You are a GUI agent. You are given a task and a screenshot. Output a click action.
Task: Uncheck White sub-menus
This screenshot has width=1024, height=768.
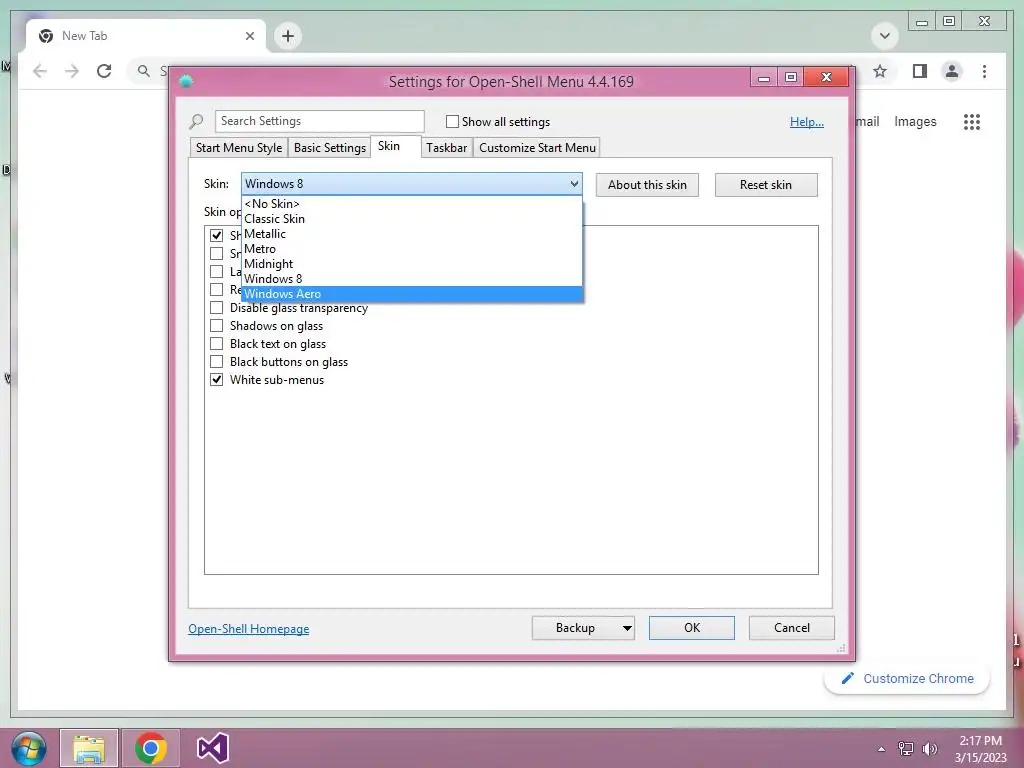216,379
